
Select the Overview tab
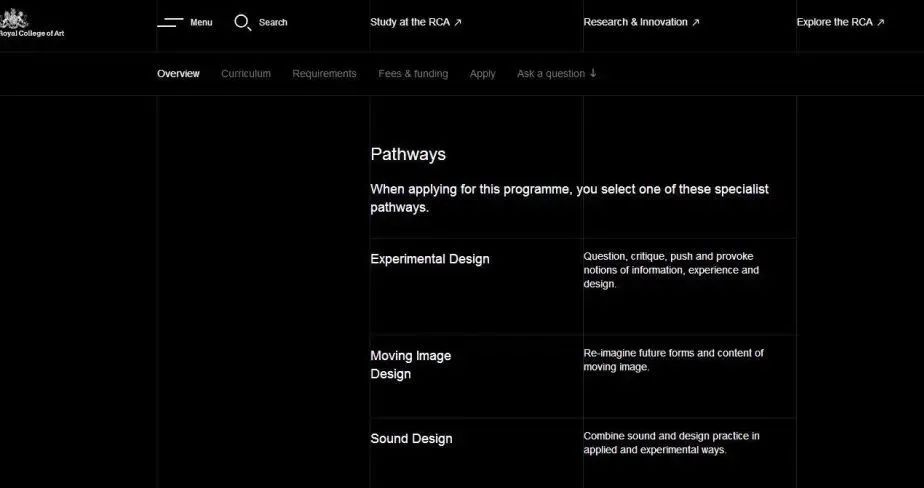tap(178, 73)
